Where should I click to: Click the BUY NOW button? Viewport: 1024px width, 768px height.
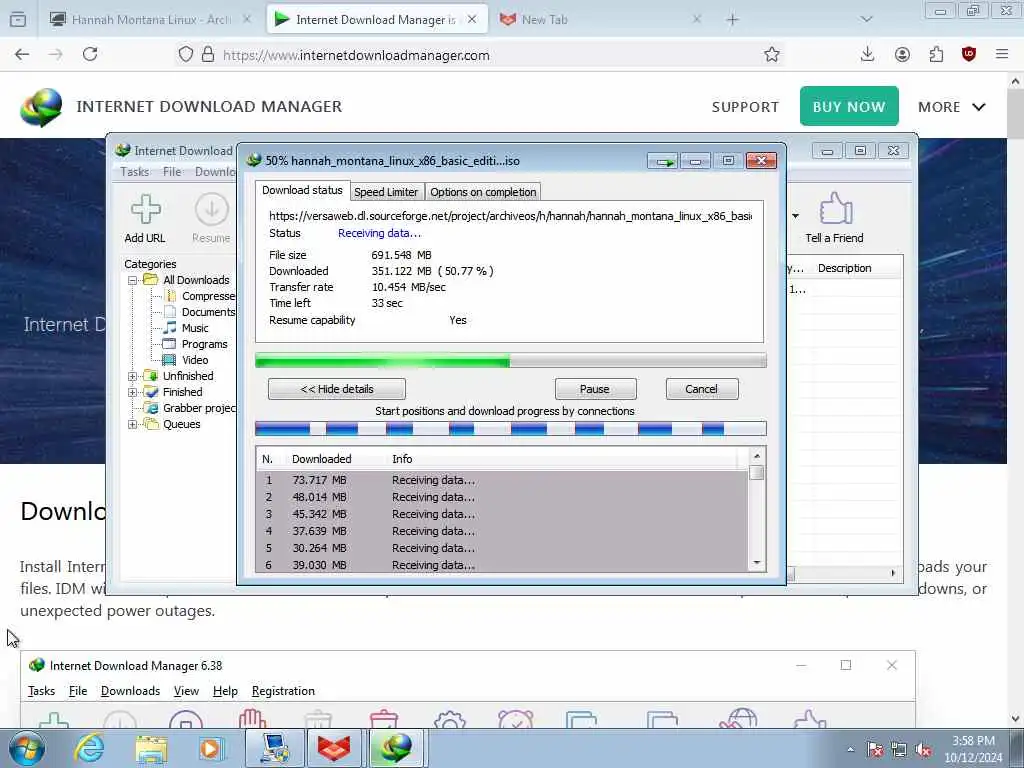pos(849,106)
